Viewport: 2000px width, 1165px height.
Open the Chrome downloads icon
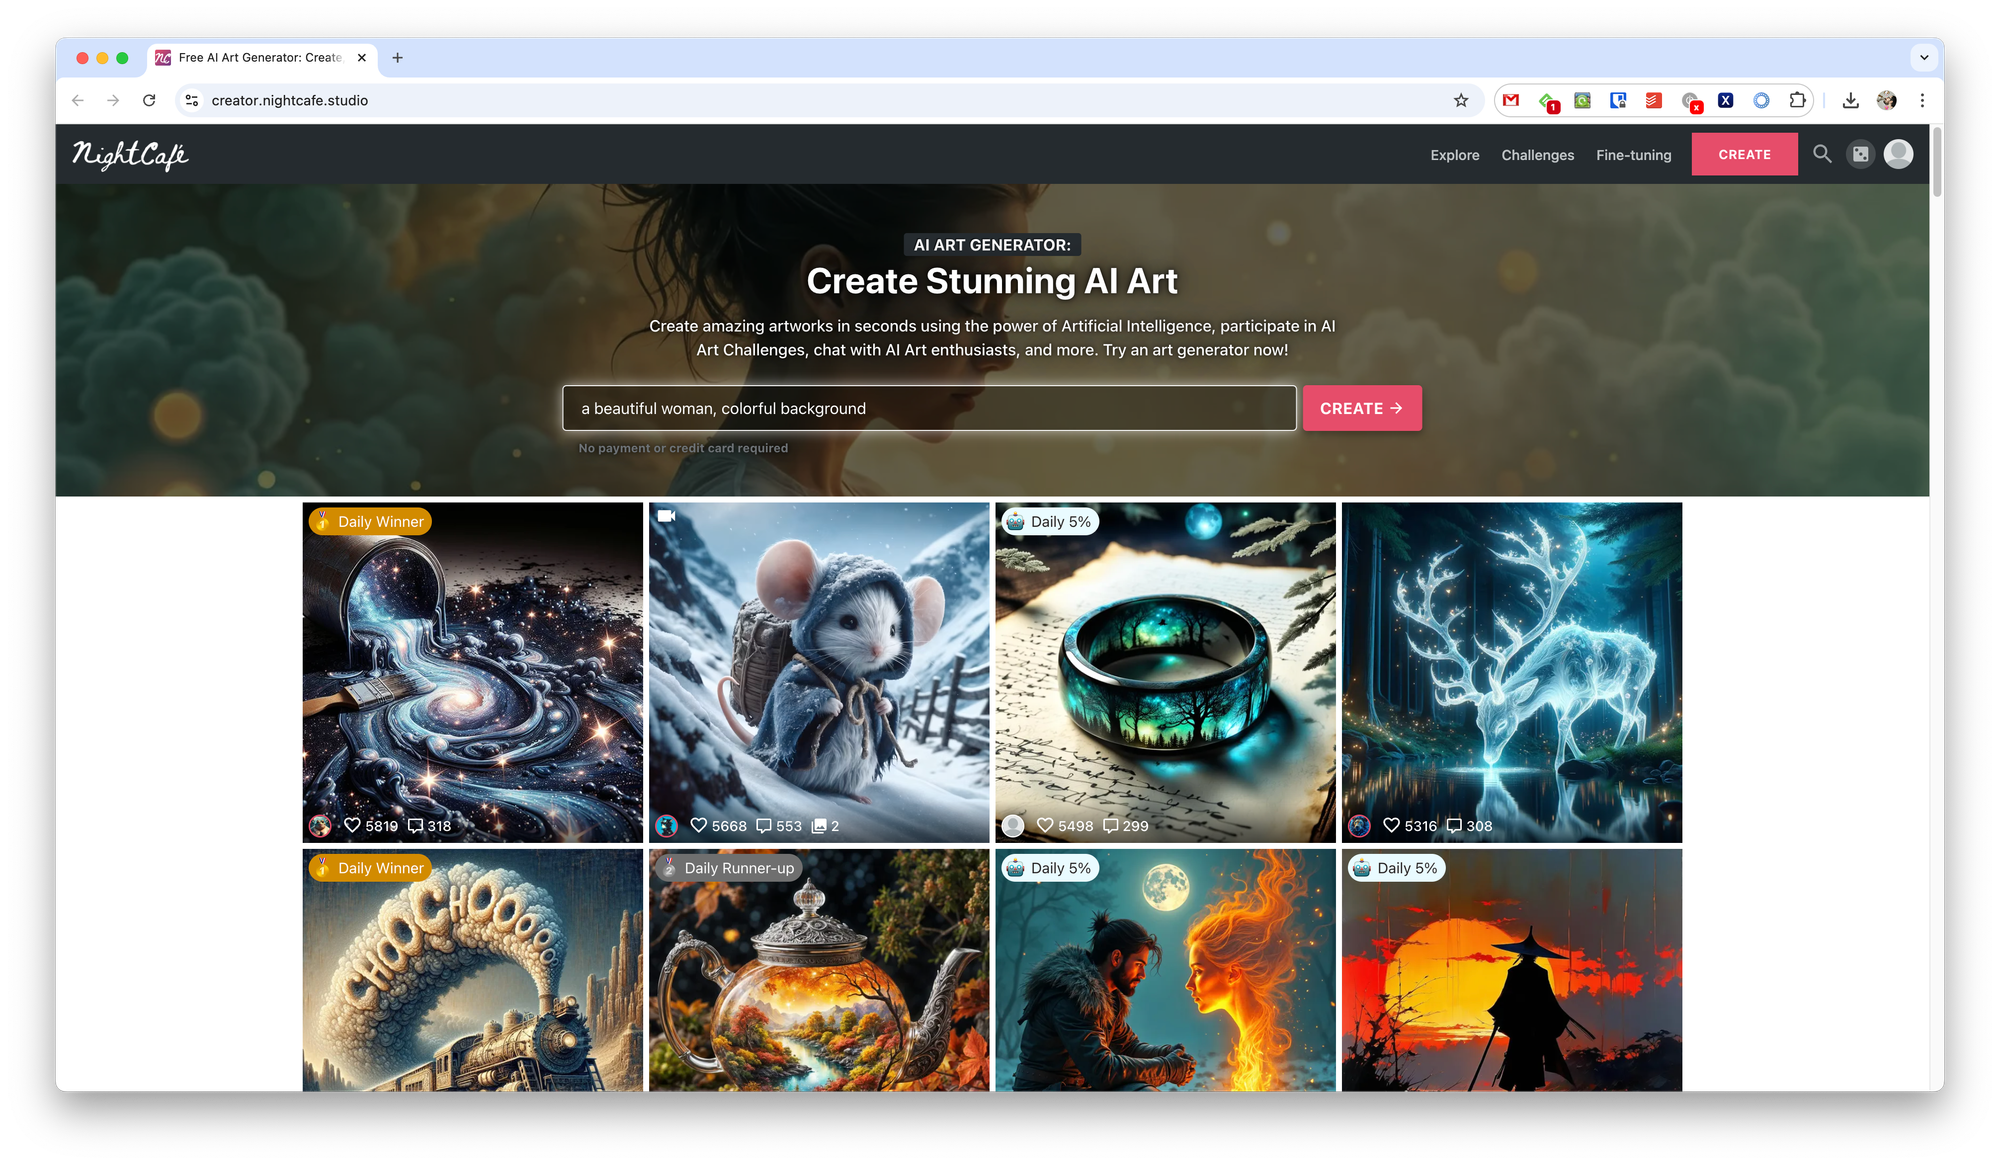pos(1850,100)
